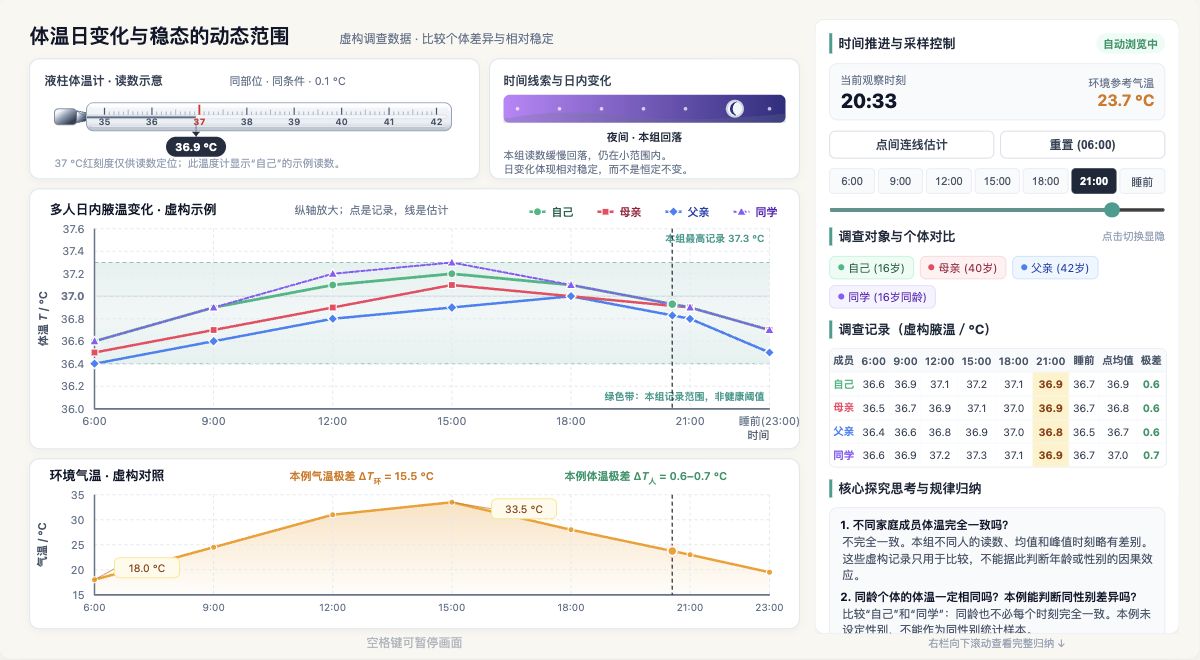Click the 时间推进与采样控制 section title

pyautogui.click(x=896, y=44)
